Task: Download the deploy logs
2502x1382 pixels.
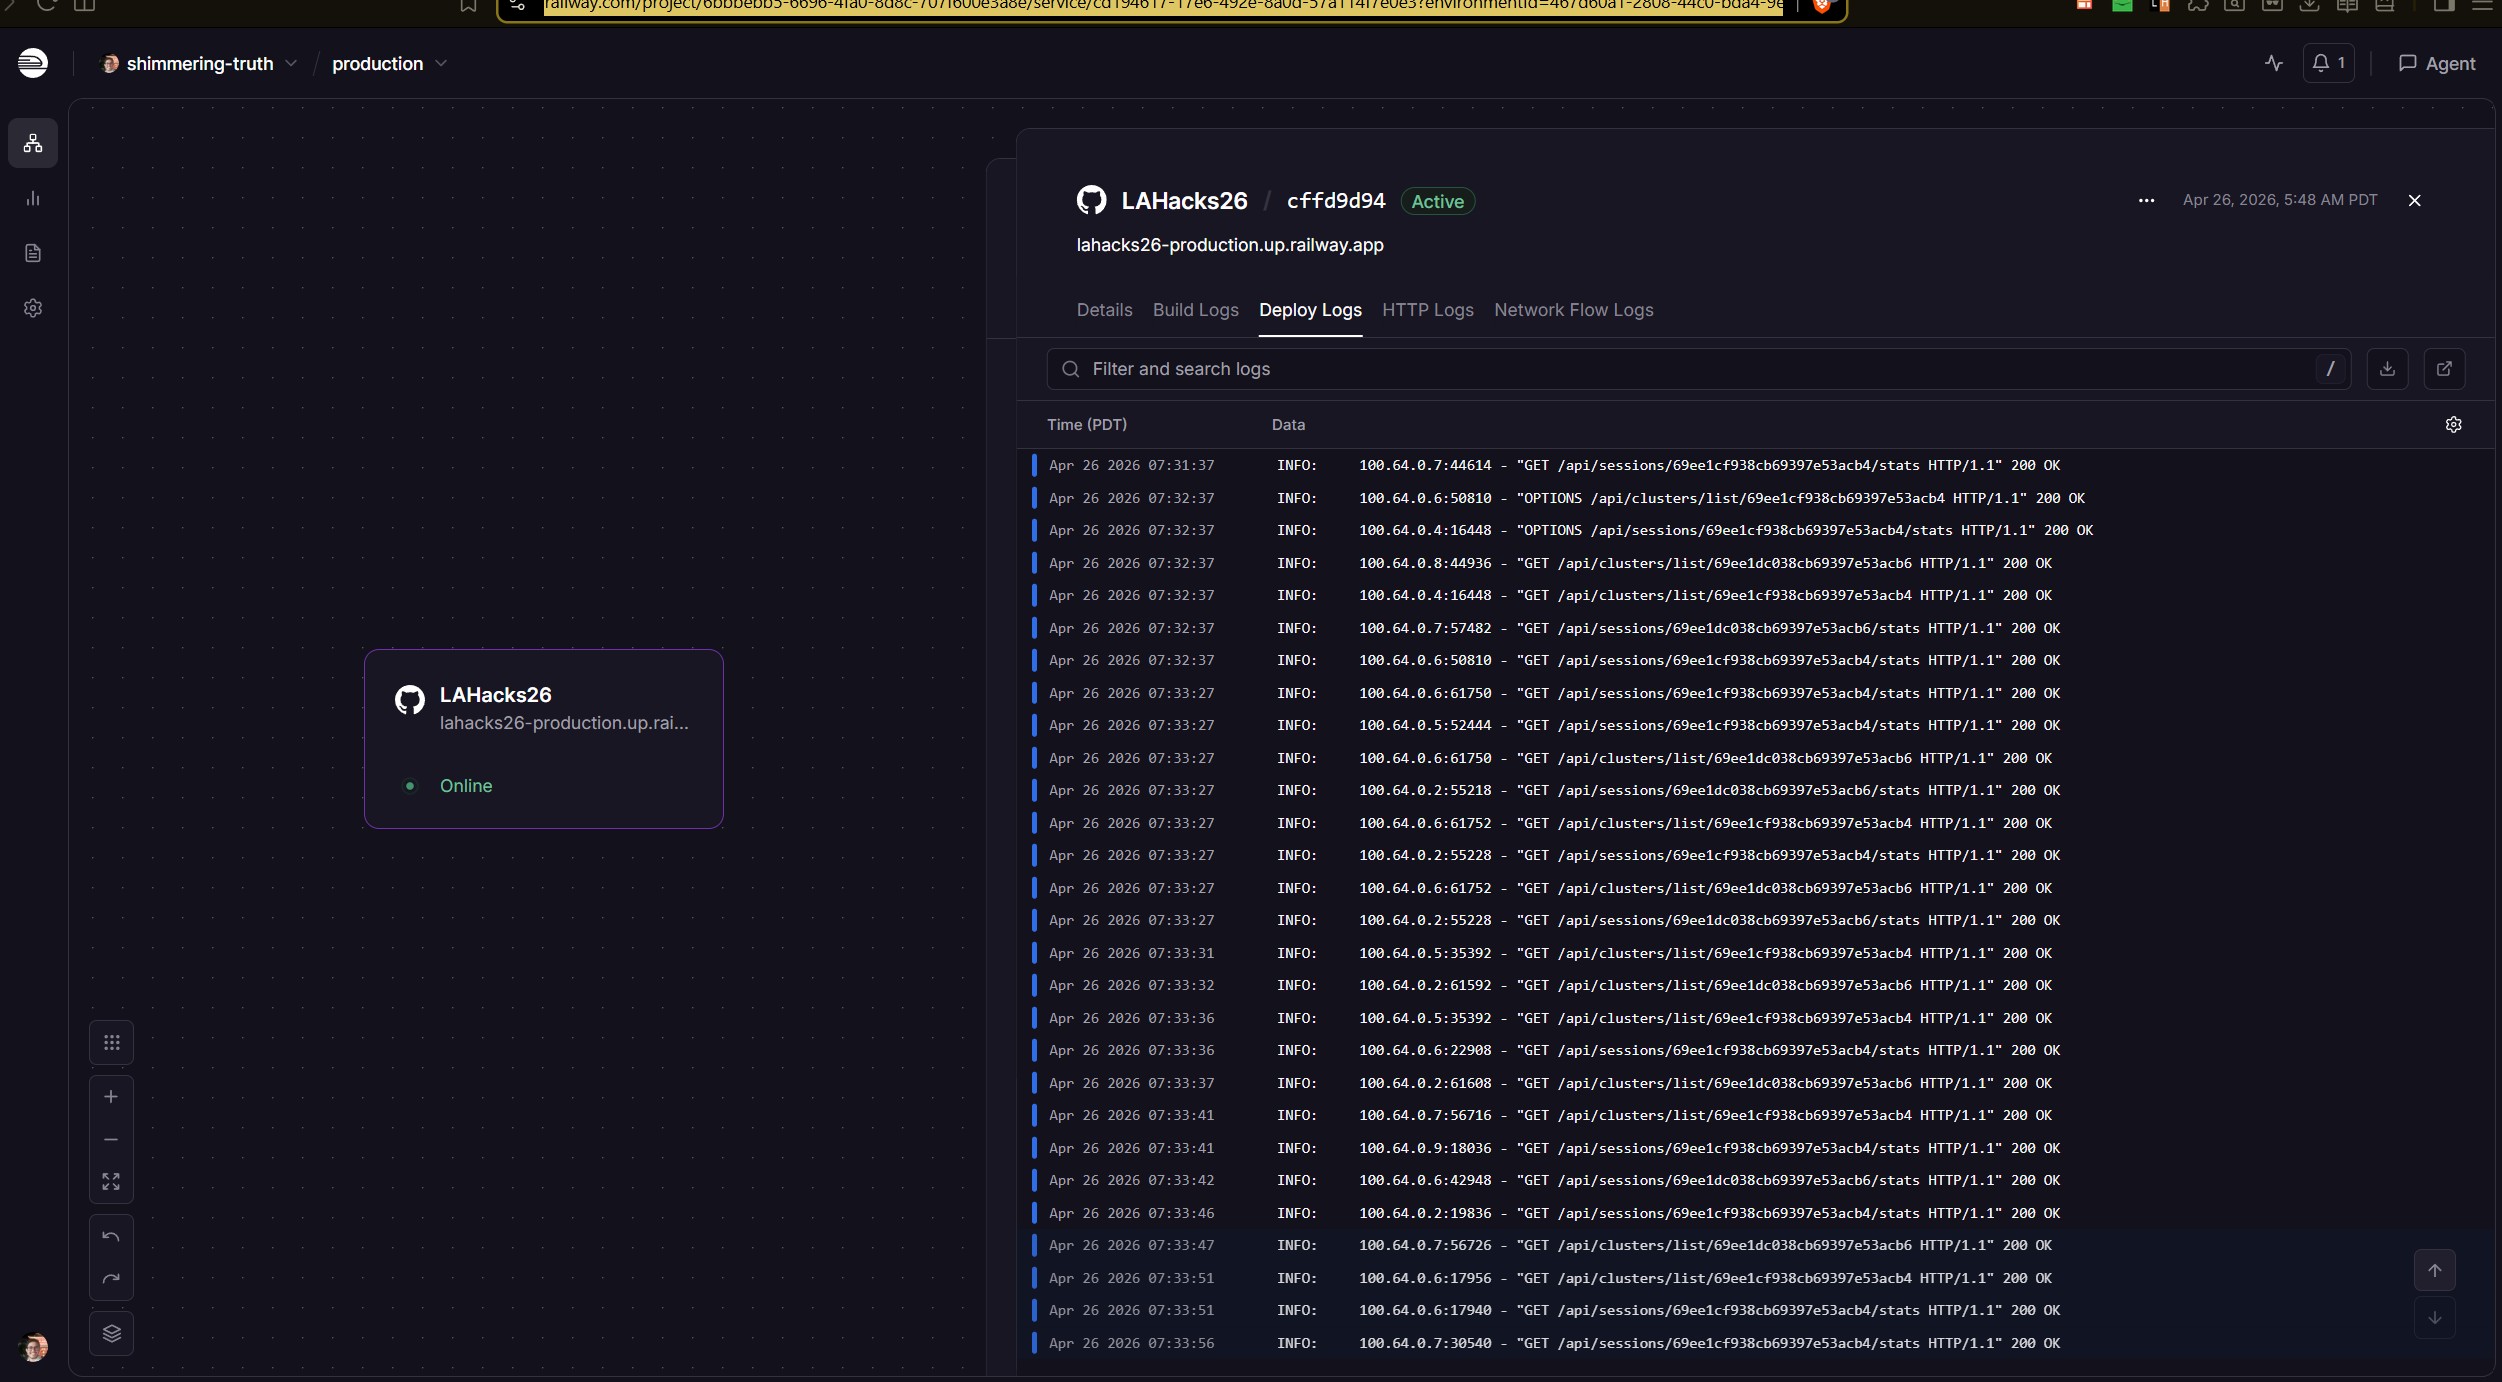Action: [x=2387, y=369]
